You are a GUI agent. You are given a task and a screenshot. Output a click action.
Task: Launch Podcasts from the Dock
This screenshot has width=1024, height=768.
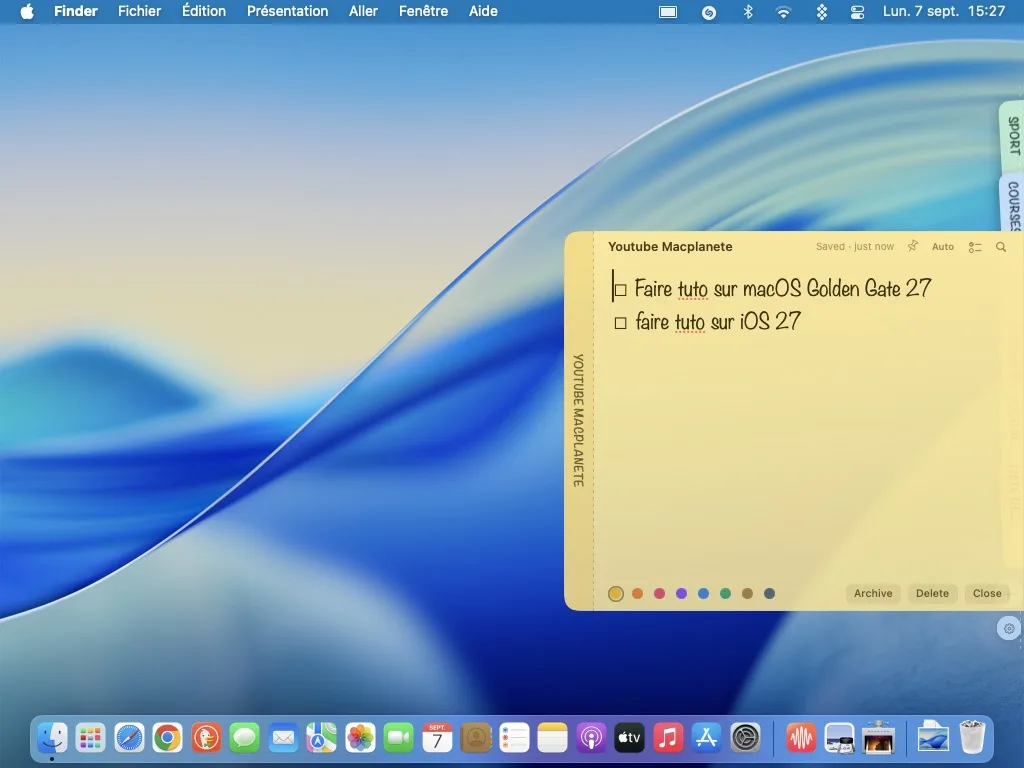[x=591, y=739]
